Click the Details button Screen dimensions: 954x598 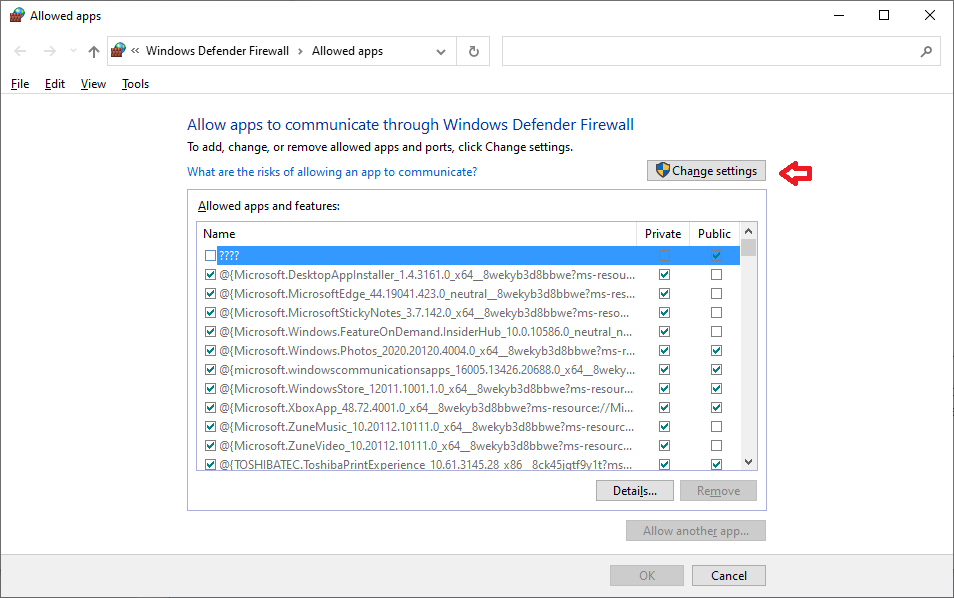[x=635, y=491]
